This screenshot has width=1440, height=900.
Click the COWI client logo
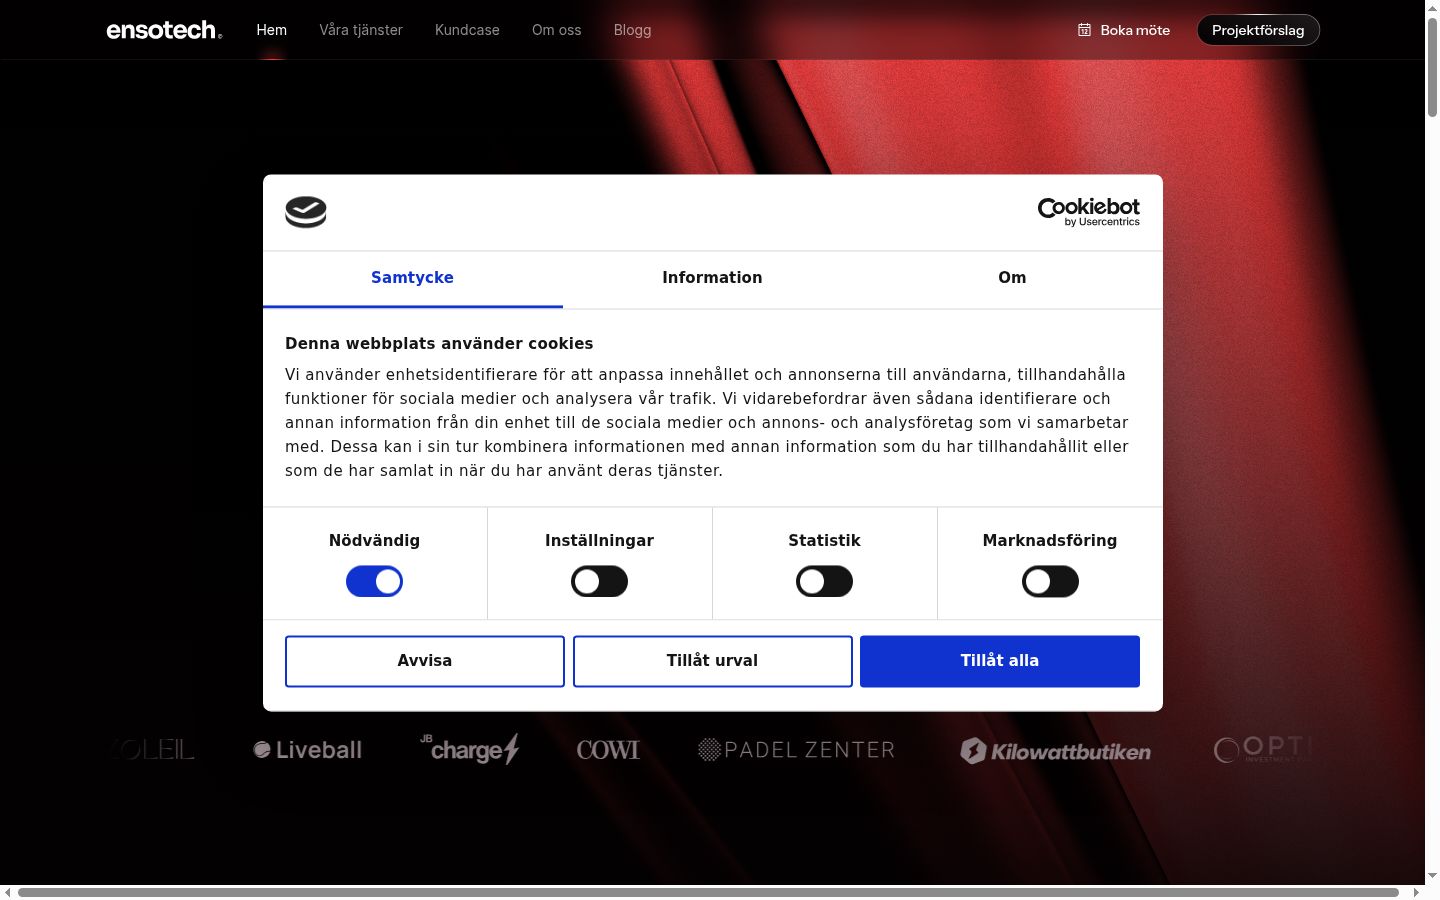[x=608, y=750]
